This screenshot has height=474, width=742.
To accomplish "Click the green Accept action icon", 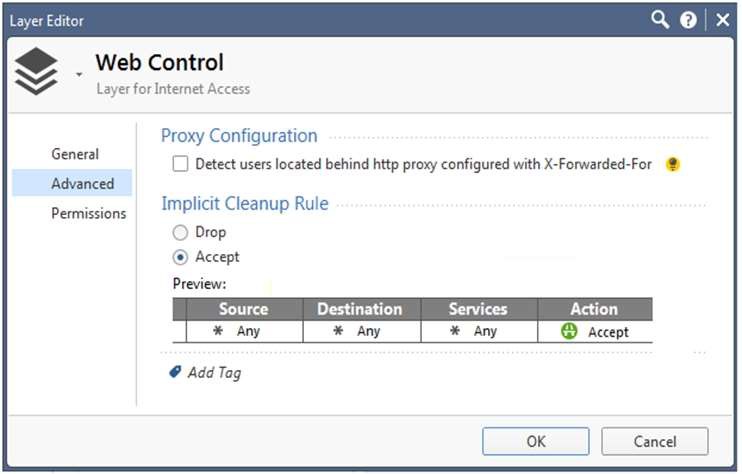I will click(x=569, y=331).
